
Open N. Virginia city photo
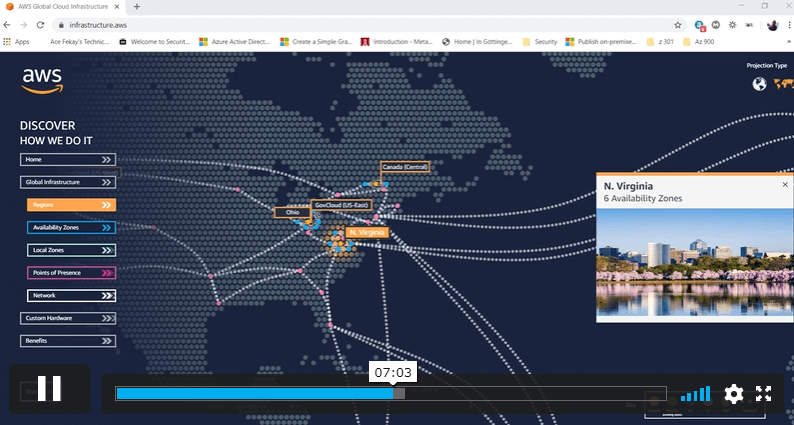point(695,263)
